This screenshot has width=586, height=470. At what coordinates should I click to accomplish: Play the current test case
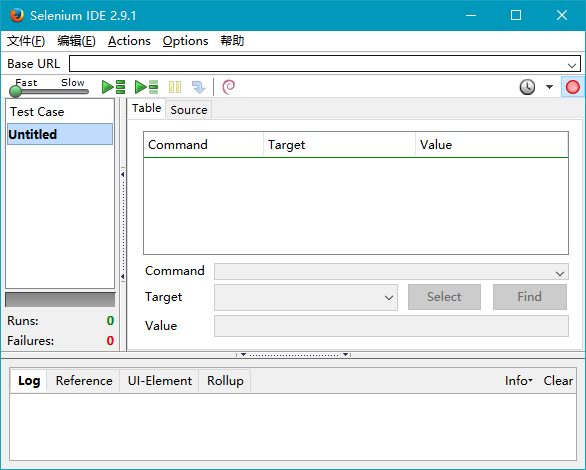(x=146, y=87)
